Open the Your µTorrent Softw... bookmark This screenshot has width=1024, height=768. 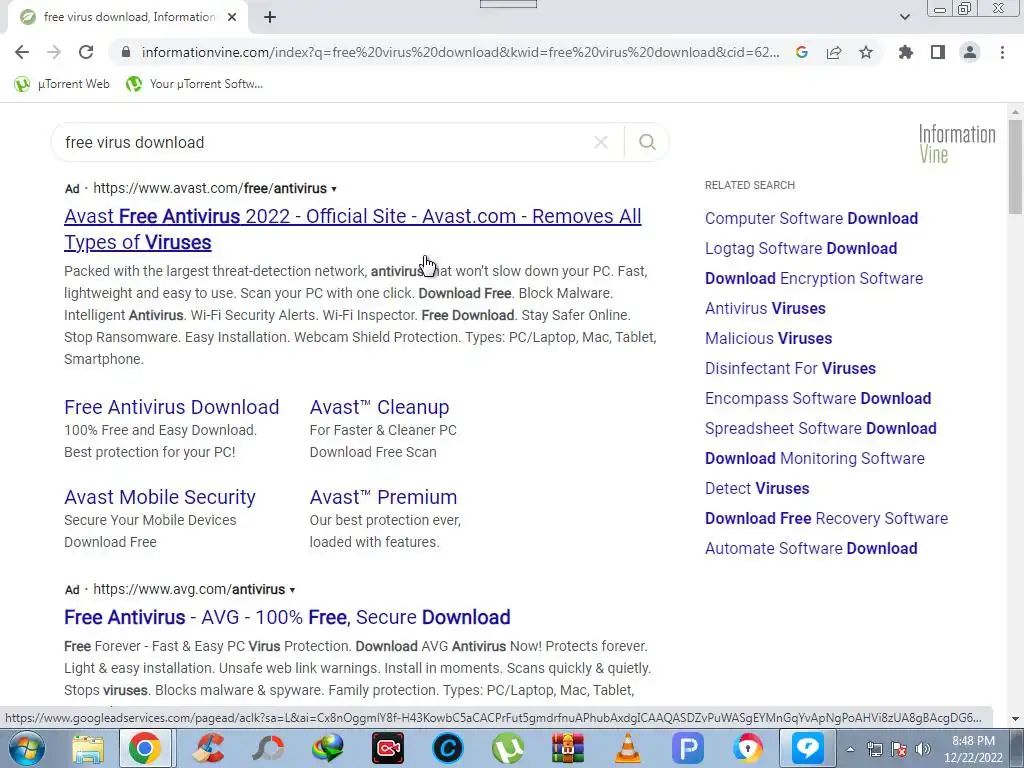coord(195,84)
